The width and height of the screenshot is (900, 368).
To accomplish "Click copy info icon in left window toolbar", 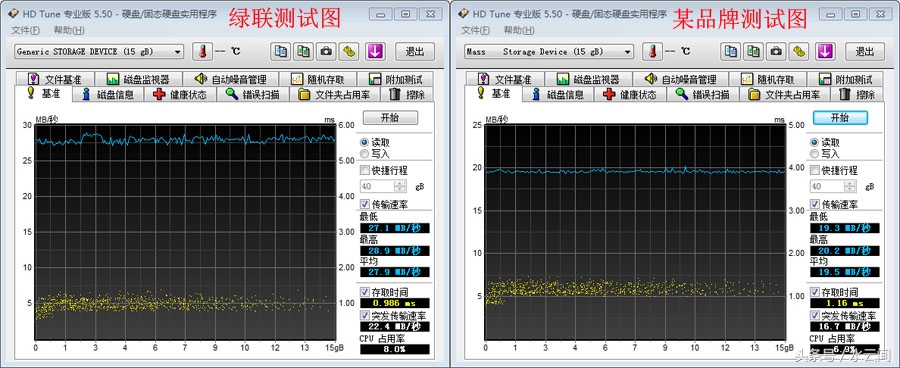I will 281,51.
